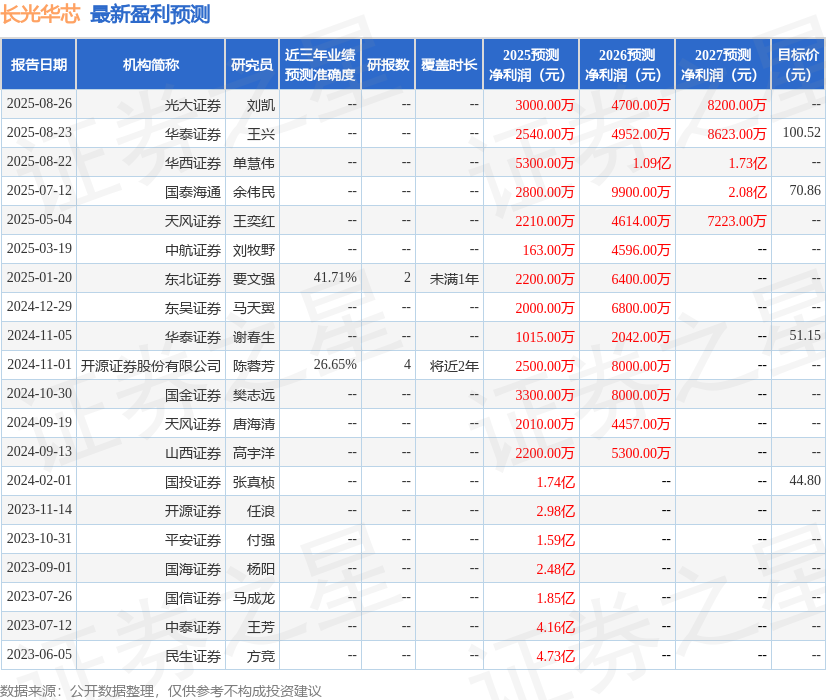Viewport: 826px width, 700px height.
Task: Click the 机构简称 column header
Action: [152, 64]
